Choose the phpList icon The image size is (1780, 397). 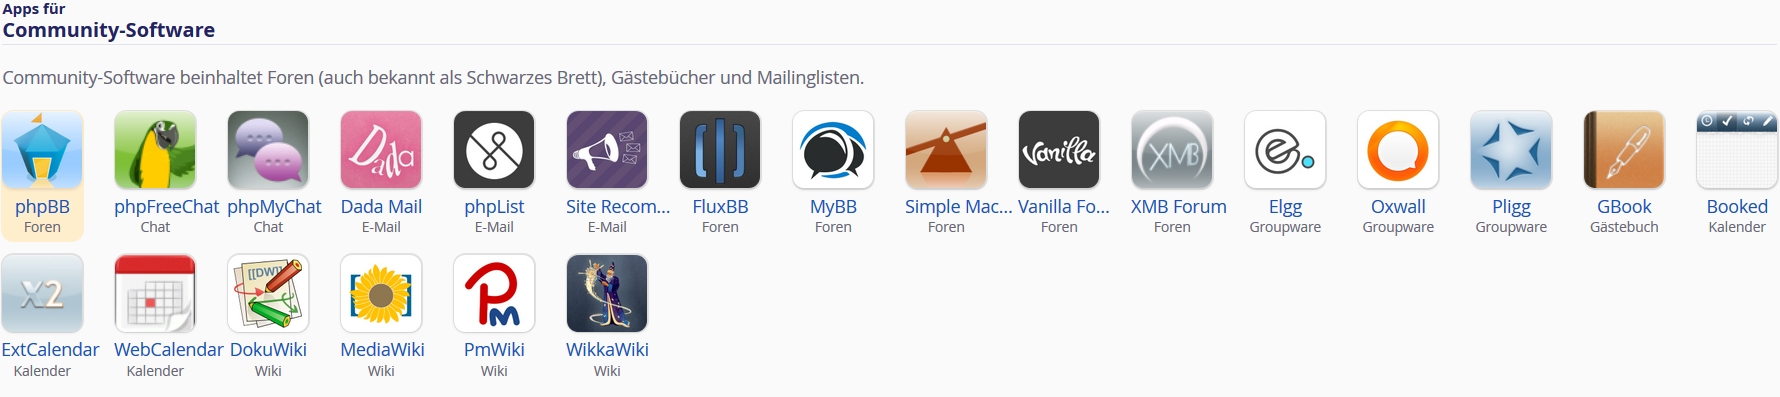(x=494, y=150)
